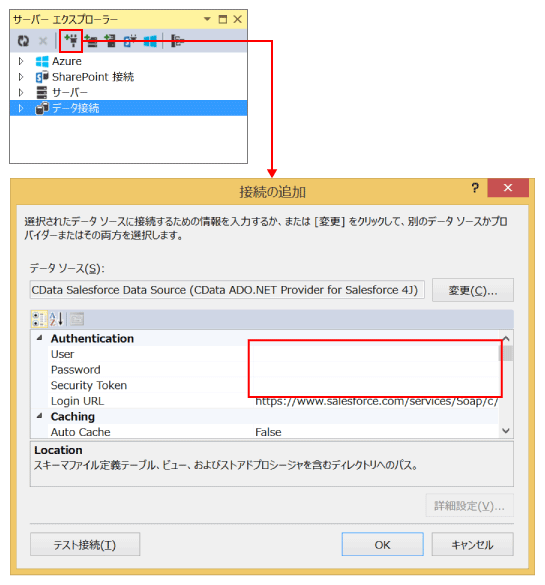Collapse the Caching category
Image resolution: width=545 pixels, height=585 pixels.
click(x=40, y=416)
